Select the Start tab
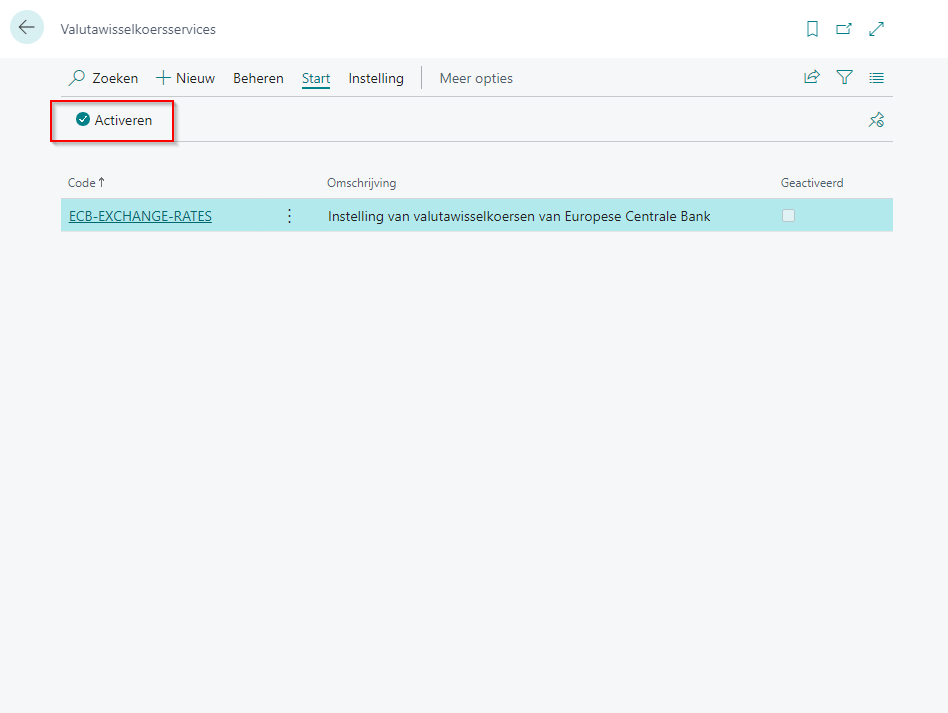The width and height of the screenshot is (948, 713). (316, 78)
